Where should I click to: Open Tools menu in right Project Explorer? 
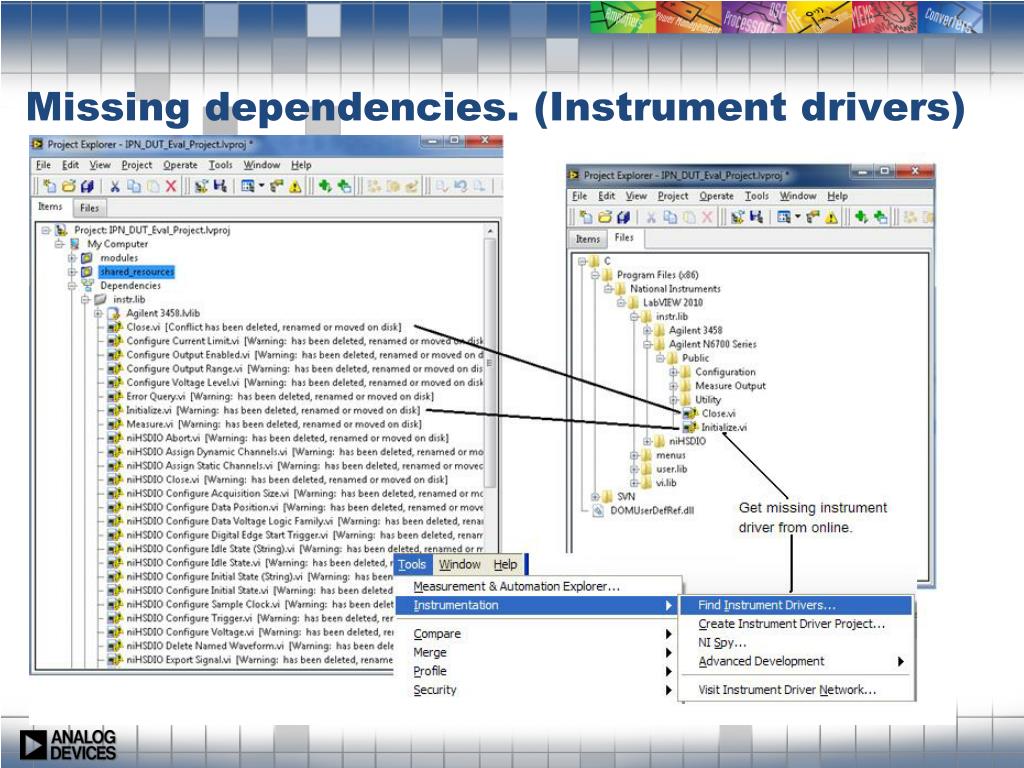click(x=757, y=196)
